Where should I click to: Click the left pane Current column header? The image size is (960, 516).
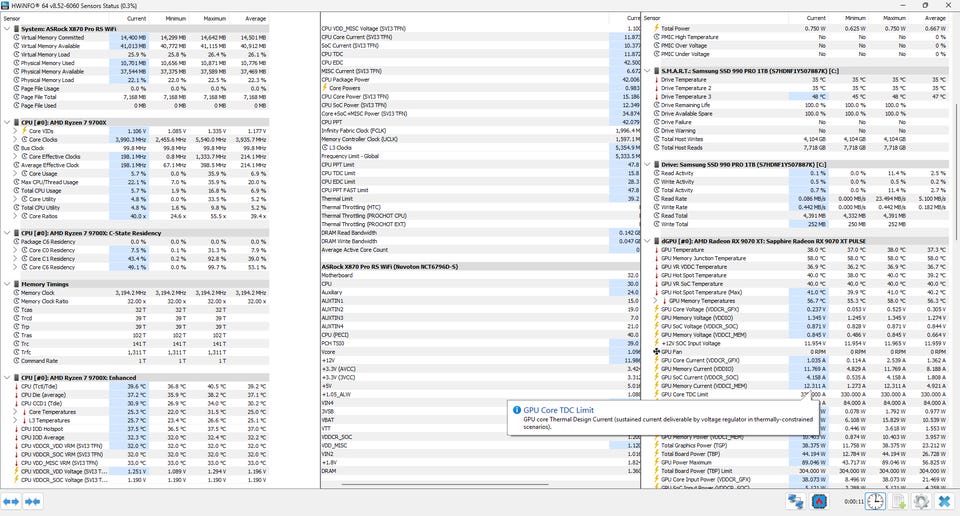point(129,18)
